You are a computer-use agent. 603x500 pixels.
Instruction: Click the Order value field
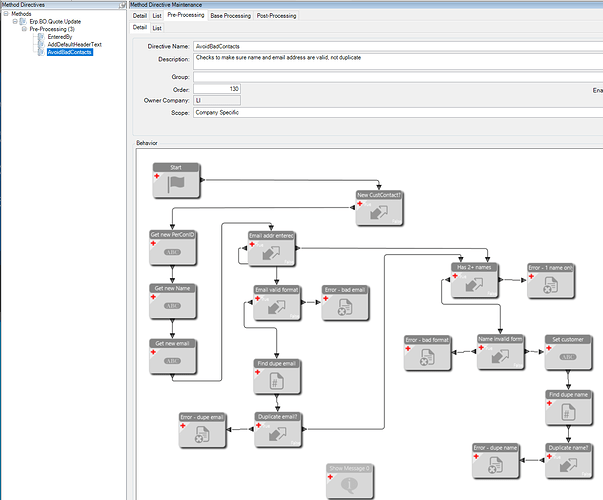[217, 89]
